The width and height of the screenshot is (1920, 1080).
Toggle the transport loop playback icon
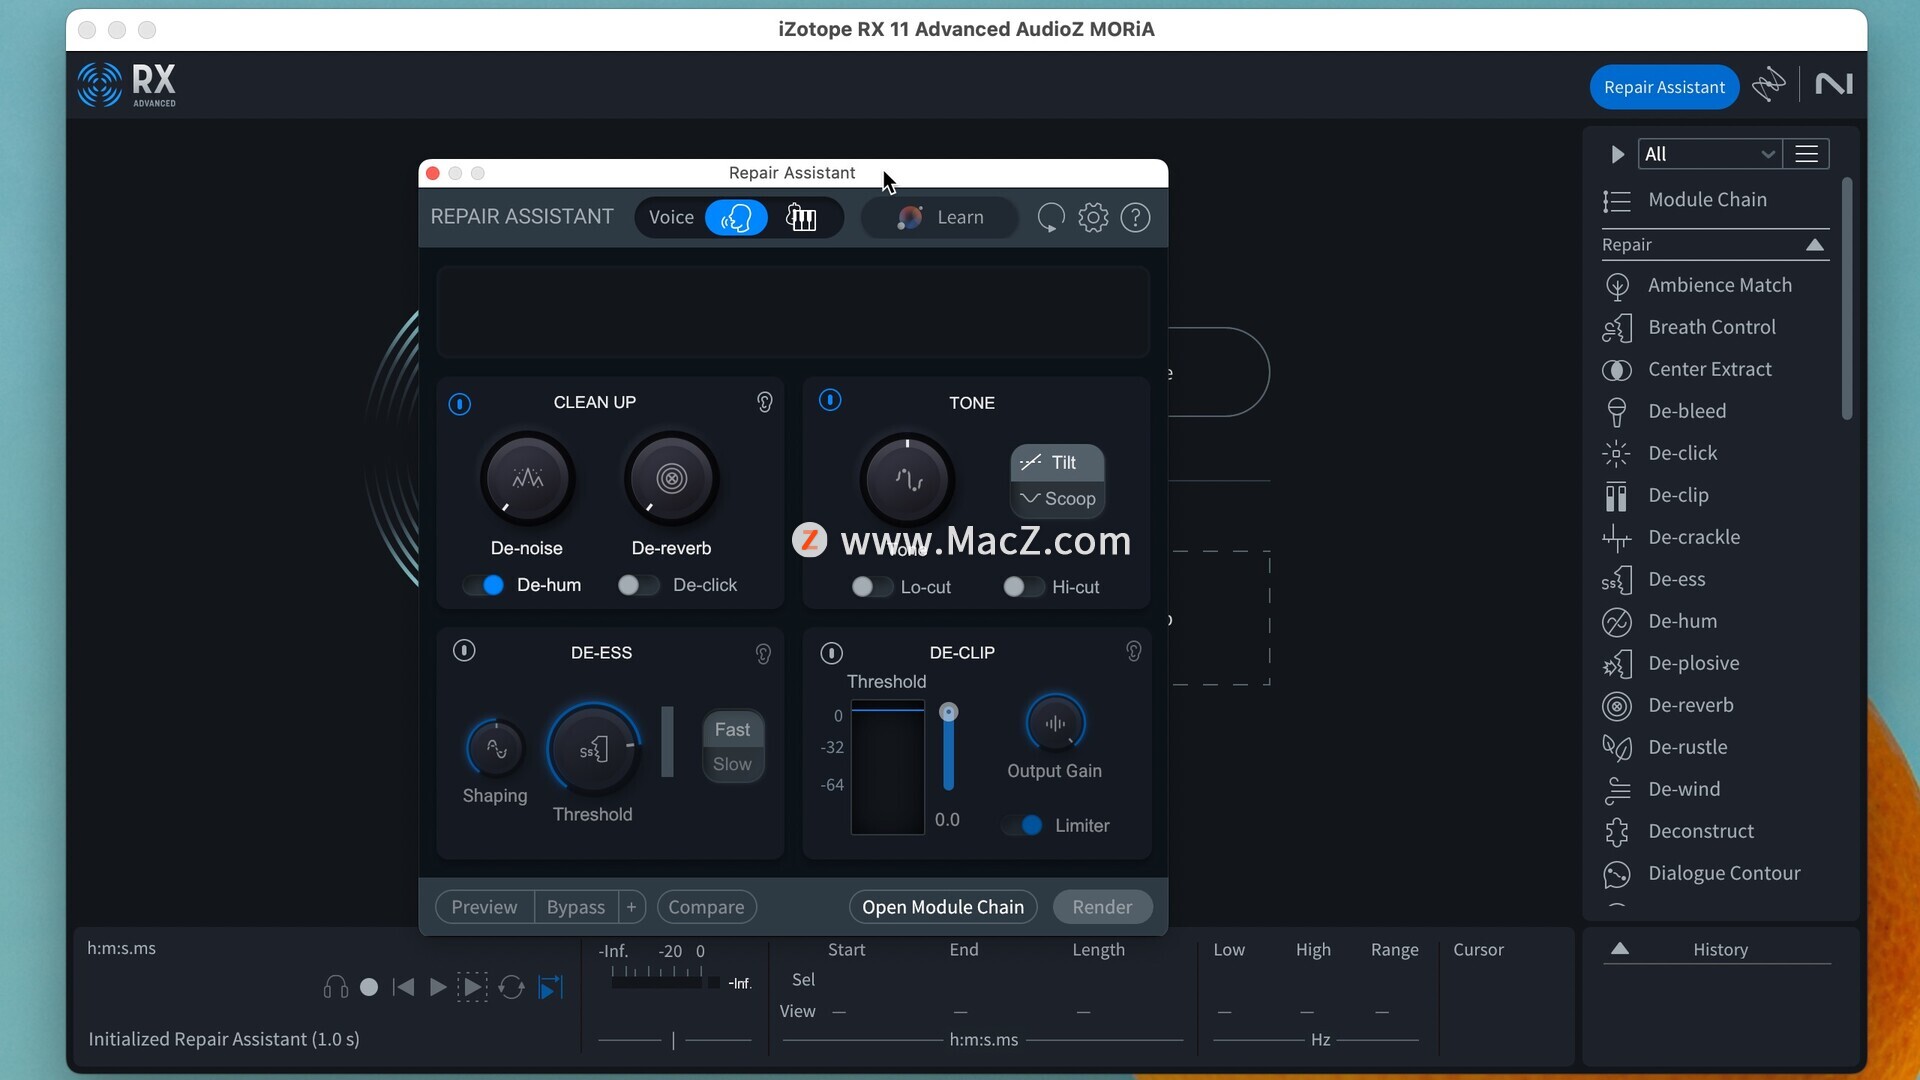(x=511, y=988)
